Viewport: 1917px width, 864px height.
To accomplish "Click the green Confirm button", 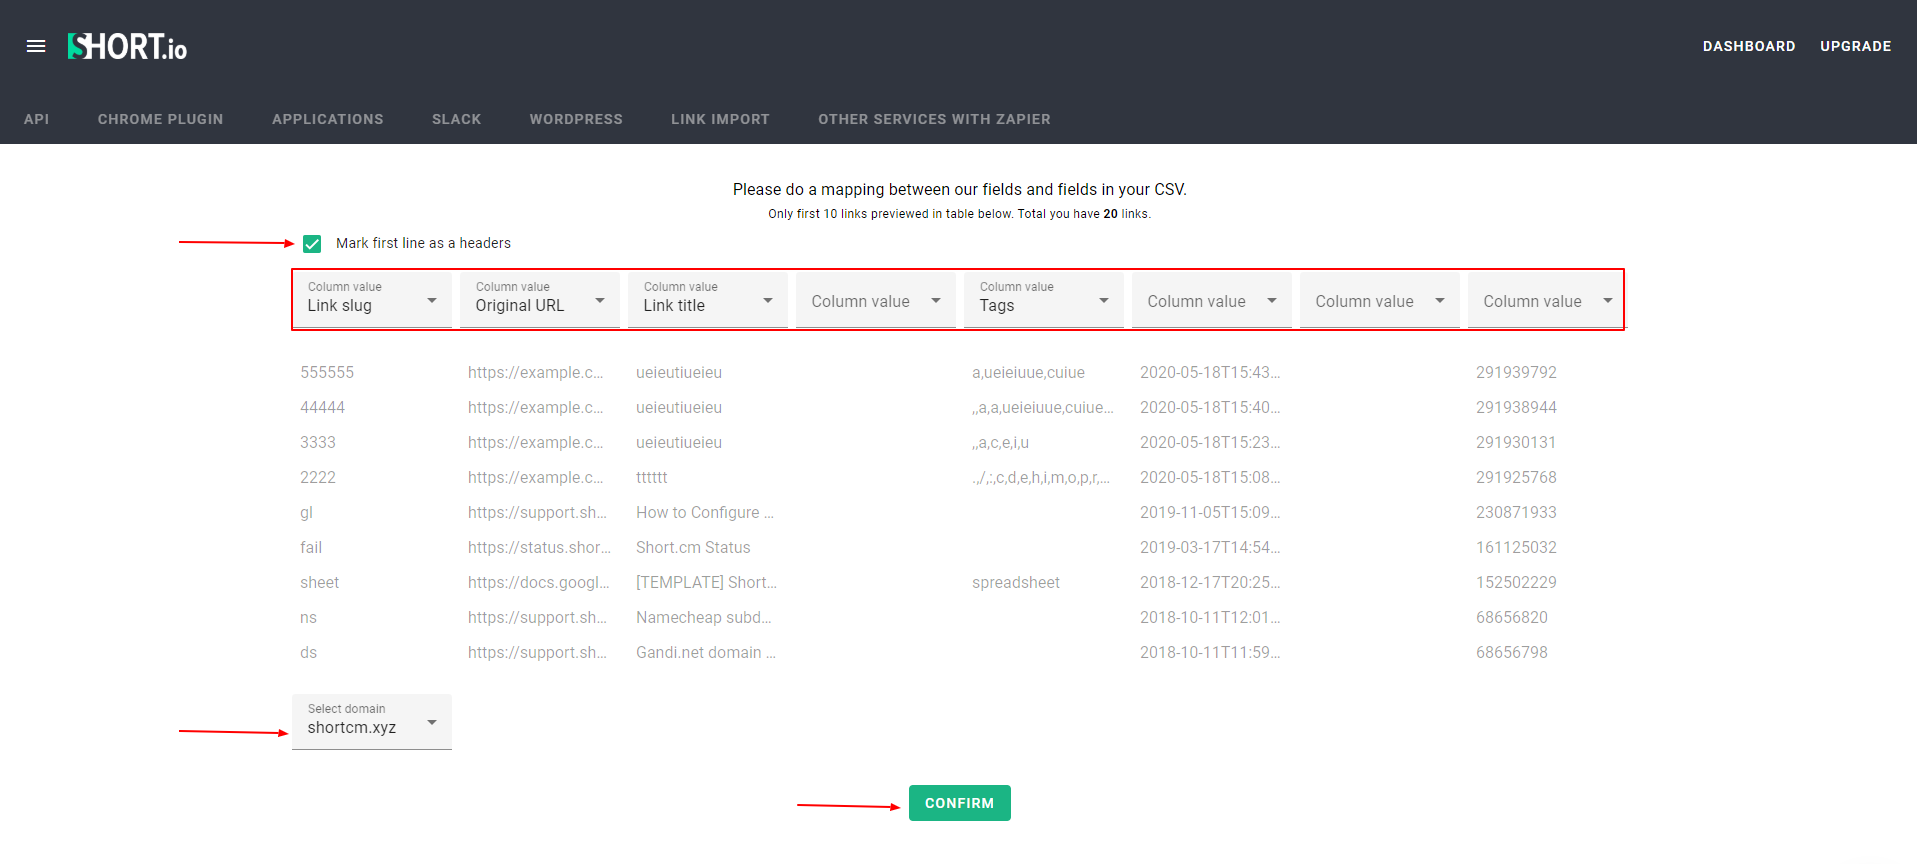I will [960, 803].
